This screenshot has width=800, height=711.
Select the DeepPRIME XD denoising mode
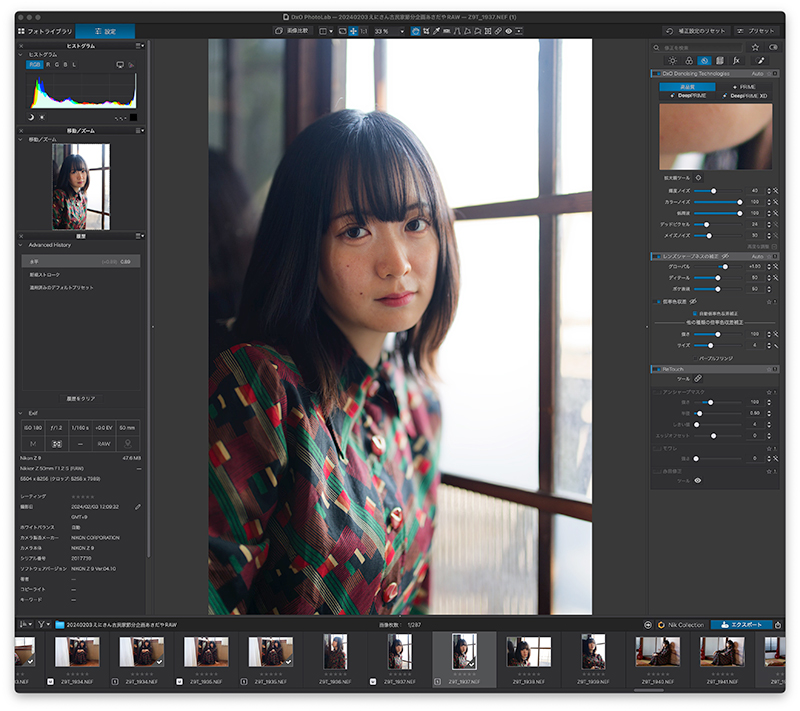pyautogui.click(x=744, y=96)
